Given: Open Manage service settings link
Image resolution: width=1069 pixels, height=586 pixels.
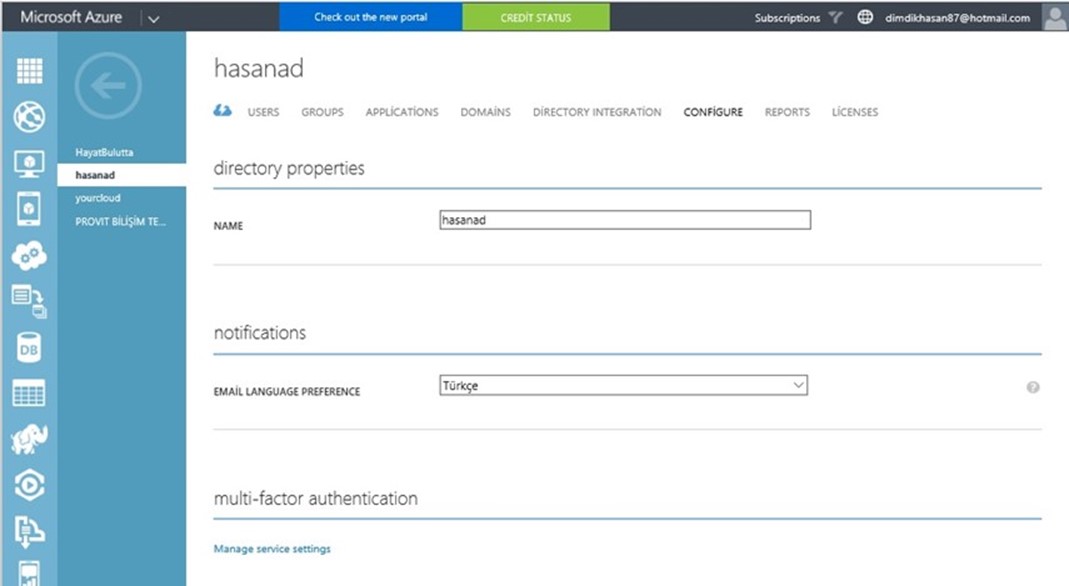Looking at the screenshot, I should 272,549.
